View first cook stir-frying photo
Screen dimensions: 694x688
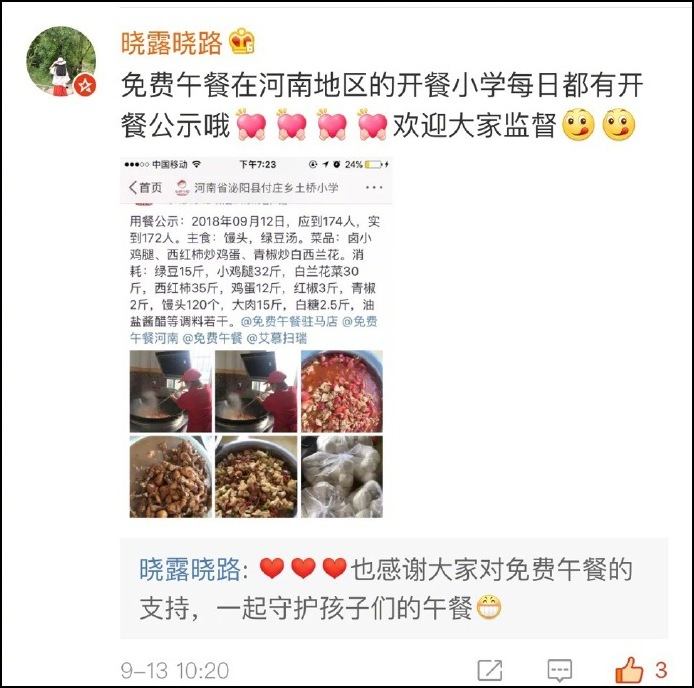tap(171, 391)
